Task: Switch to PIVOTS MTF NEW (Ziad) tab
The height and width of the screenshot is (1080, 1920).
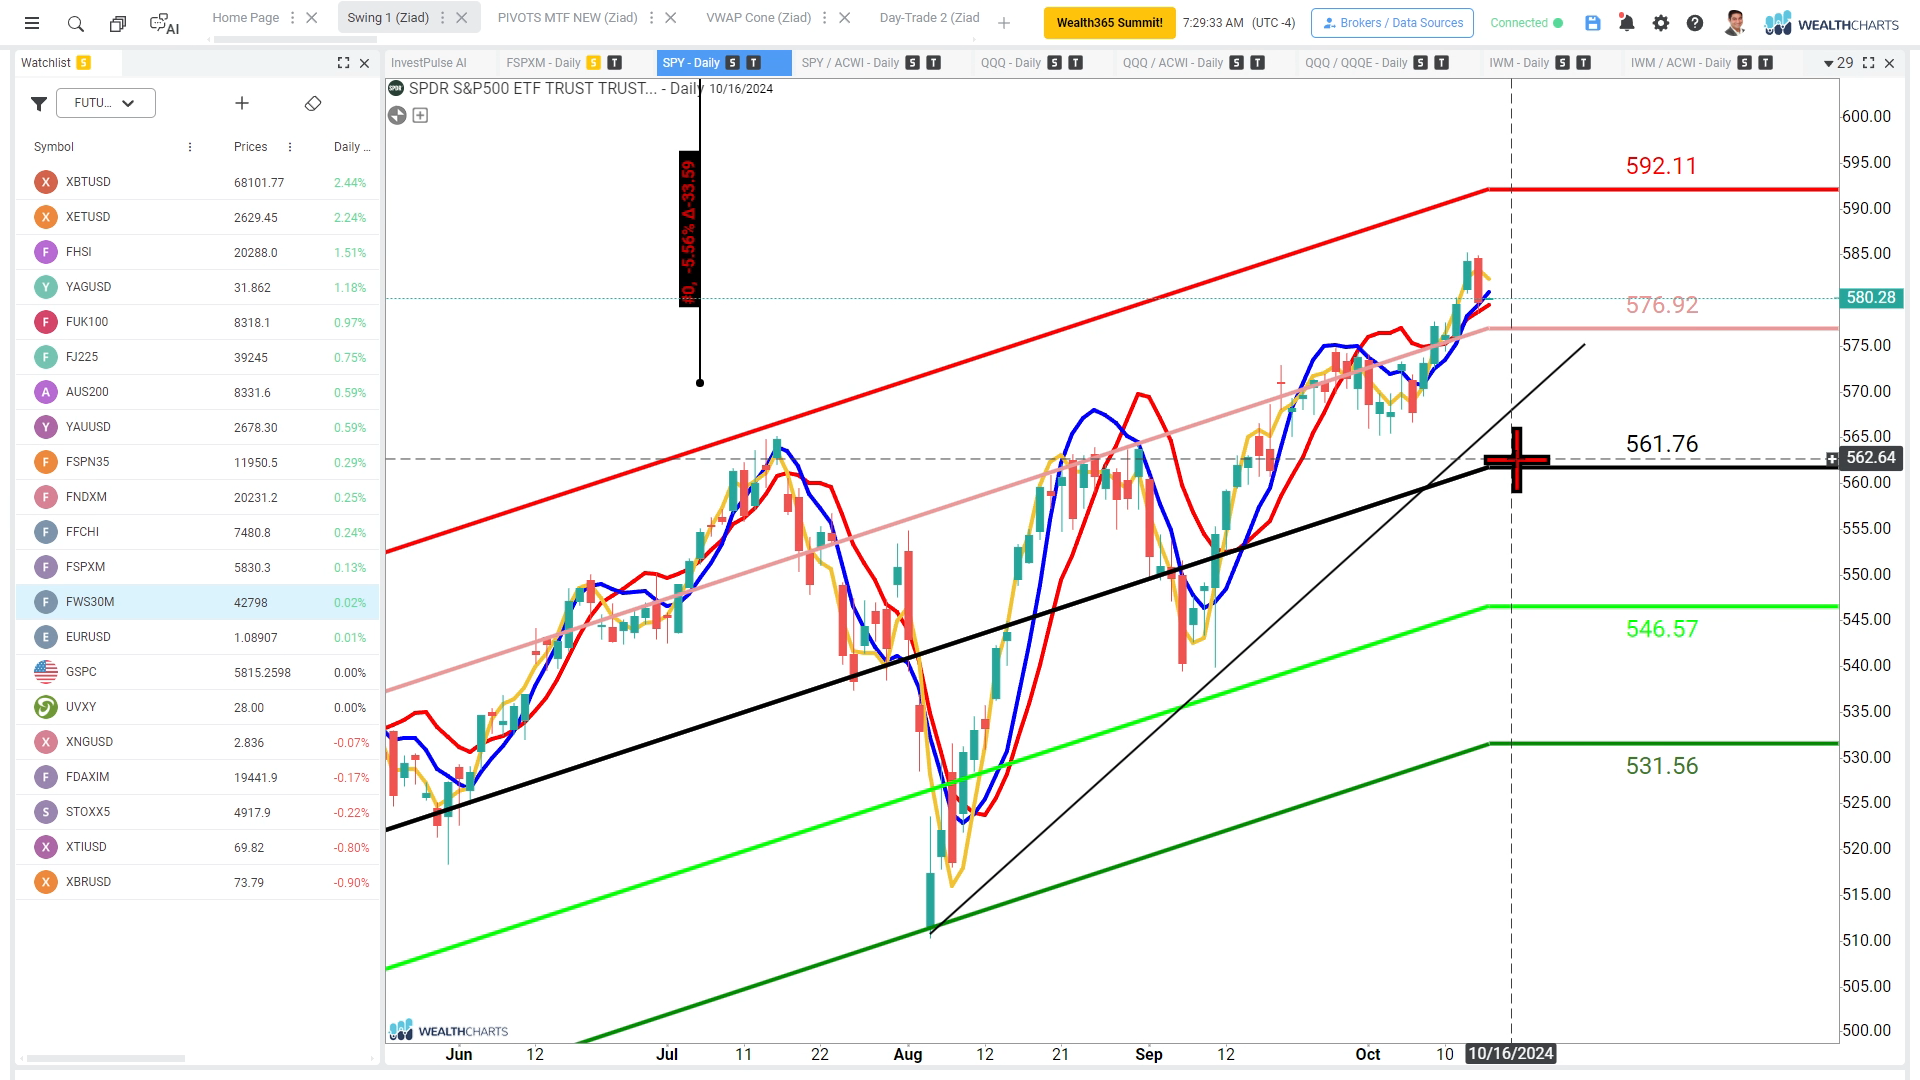Action: (x=568, y=18)
